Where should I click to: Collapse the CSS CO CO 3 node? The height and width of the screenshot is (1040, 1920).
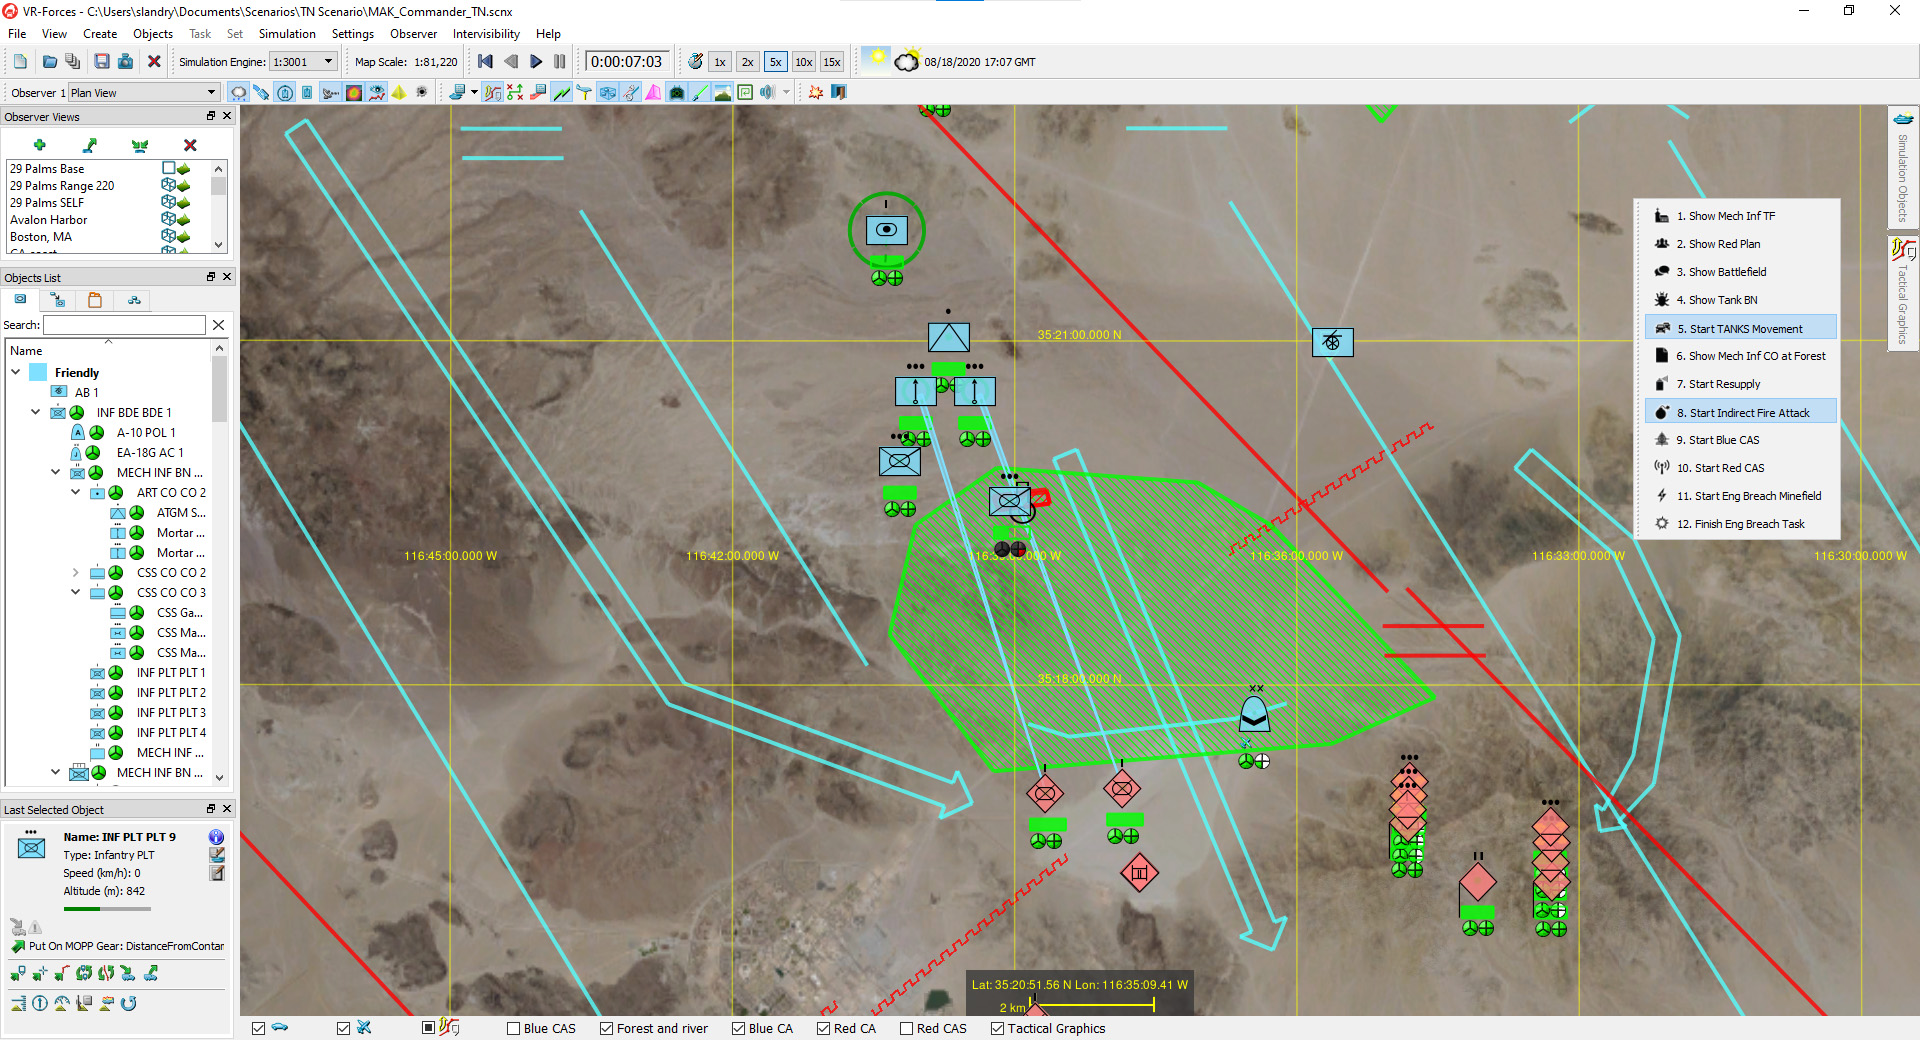click(x=76, y=592)
